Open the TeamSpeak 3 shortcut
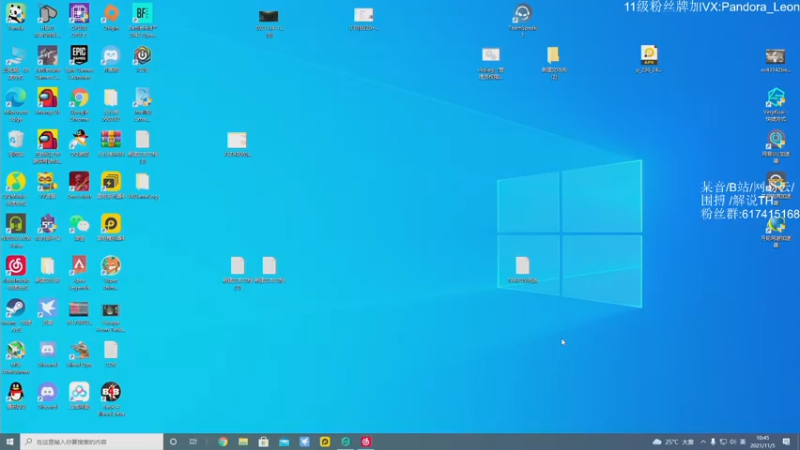 [522, 14]
